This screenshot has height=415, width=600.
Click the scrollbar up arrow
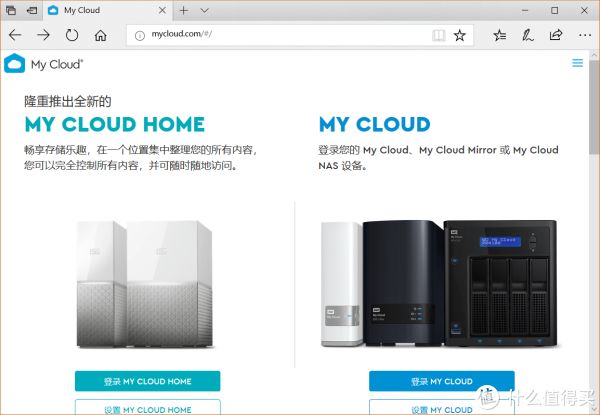click(x=594, y=55)
